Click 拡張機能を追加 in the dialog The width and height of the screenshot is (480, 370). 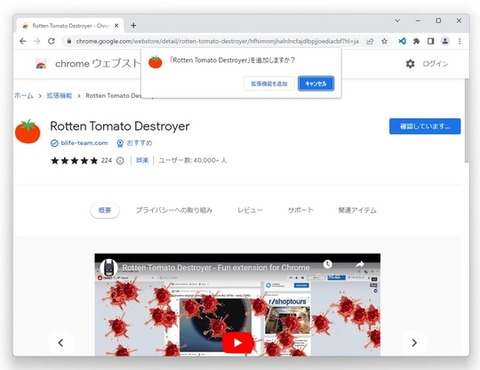point(269,84)
